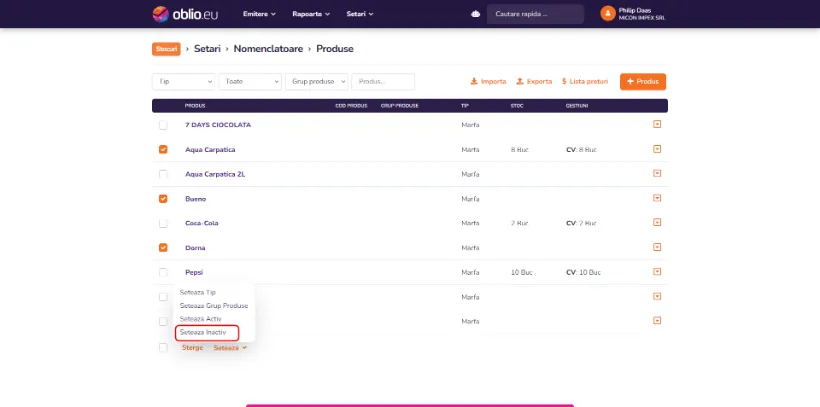Open row actions icon for Pepsi
Screen dimensions: 820x407
pos(657,272)
